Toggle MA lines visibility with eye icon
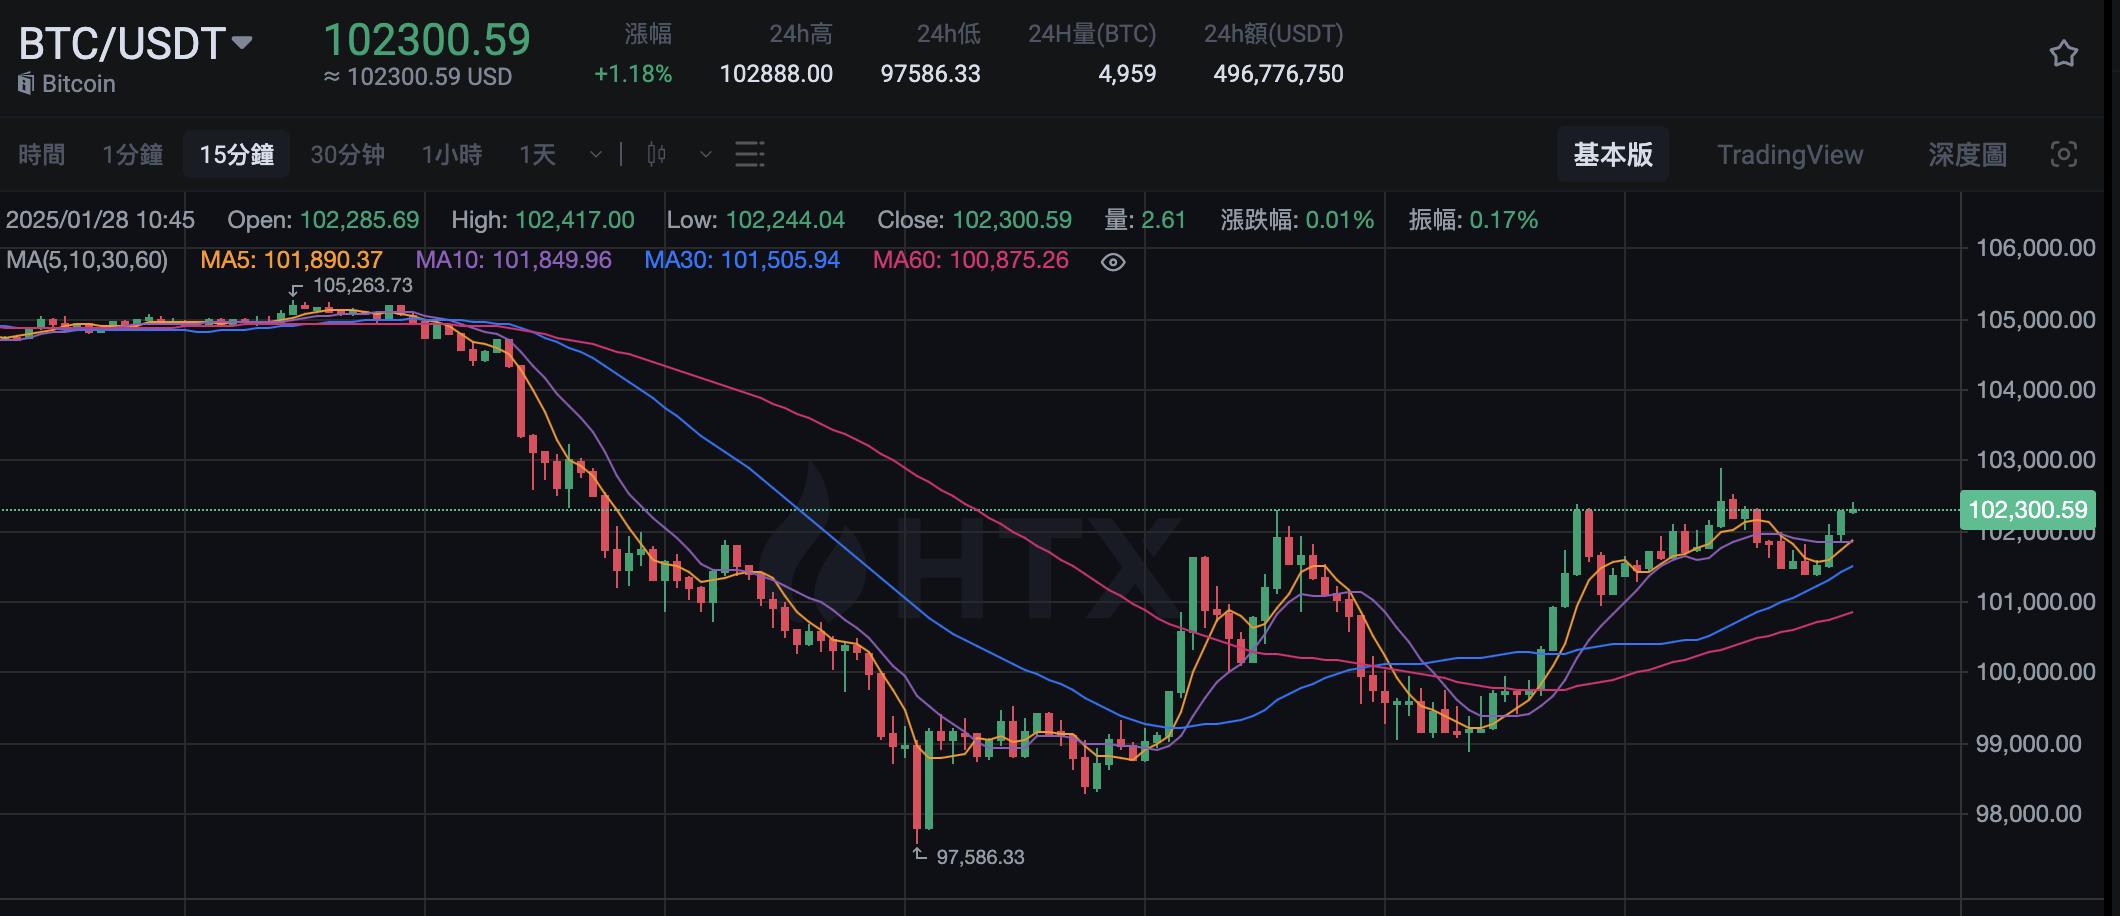 (1115, 260)
